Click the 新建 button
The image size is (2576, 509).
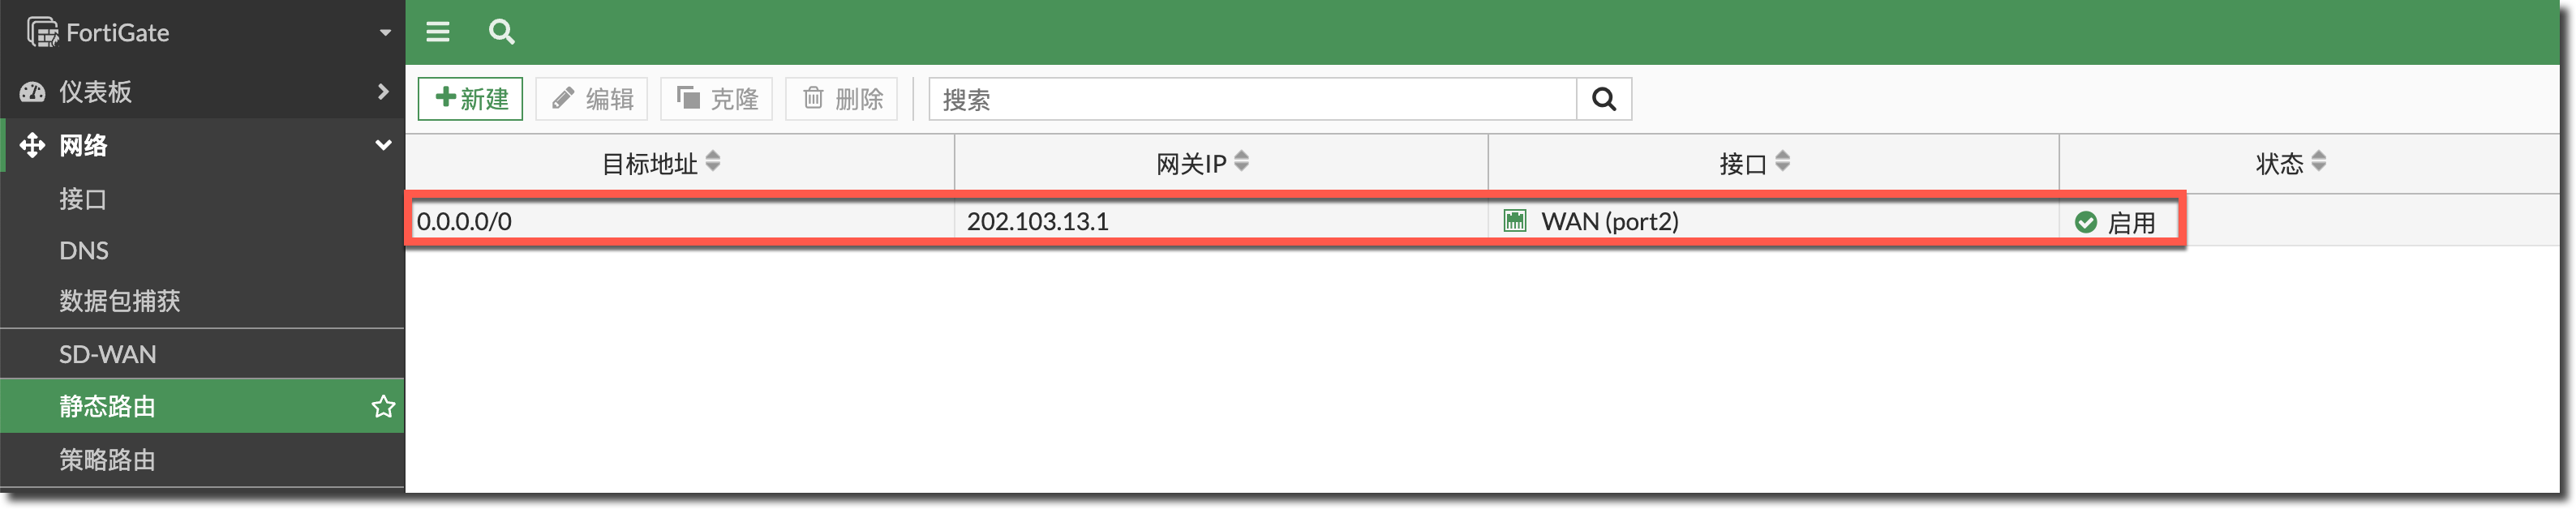(x=470, y=99)
